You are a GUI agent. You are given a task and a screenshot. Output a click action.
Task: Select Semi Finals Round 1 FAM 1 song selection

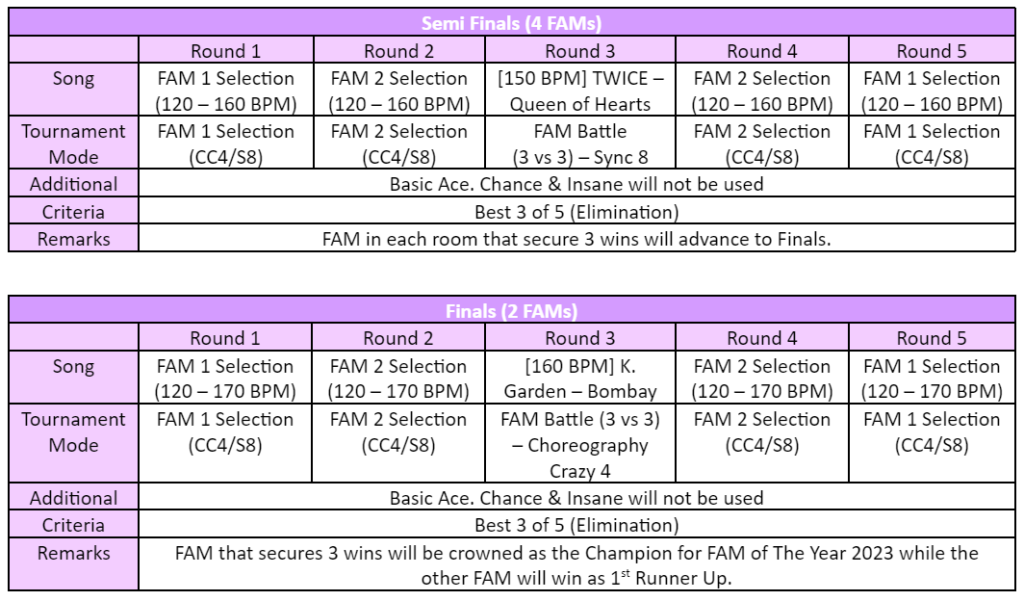tap(225, 91)
